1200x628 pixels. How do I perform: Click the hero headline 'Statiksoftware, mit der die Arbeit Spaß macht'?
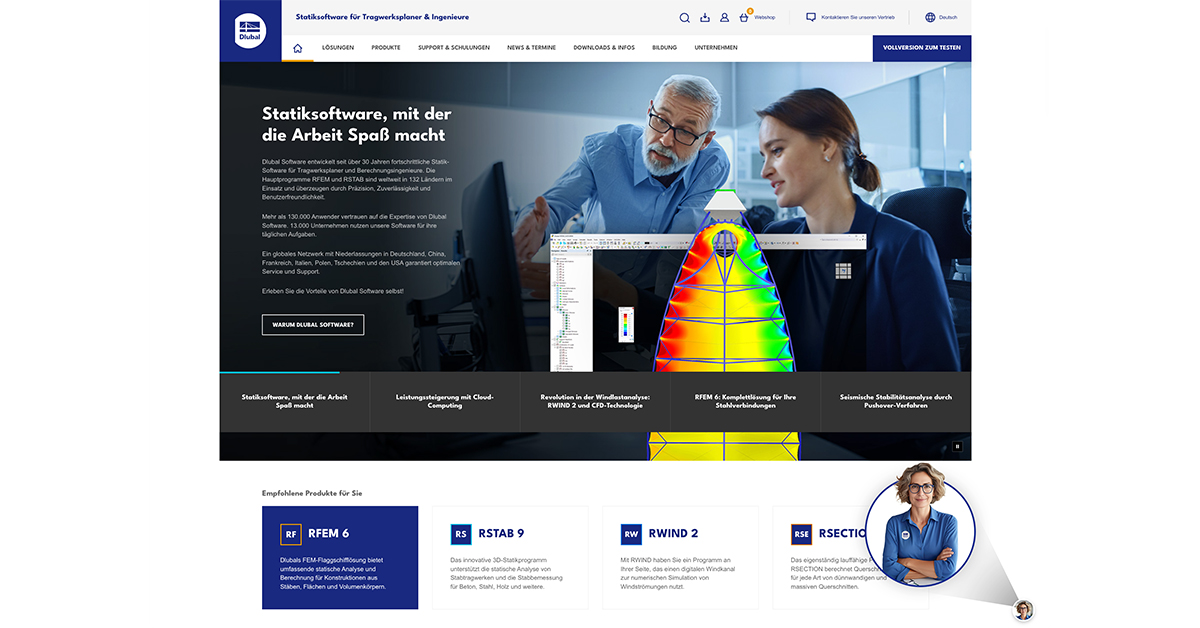[356, 125]
